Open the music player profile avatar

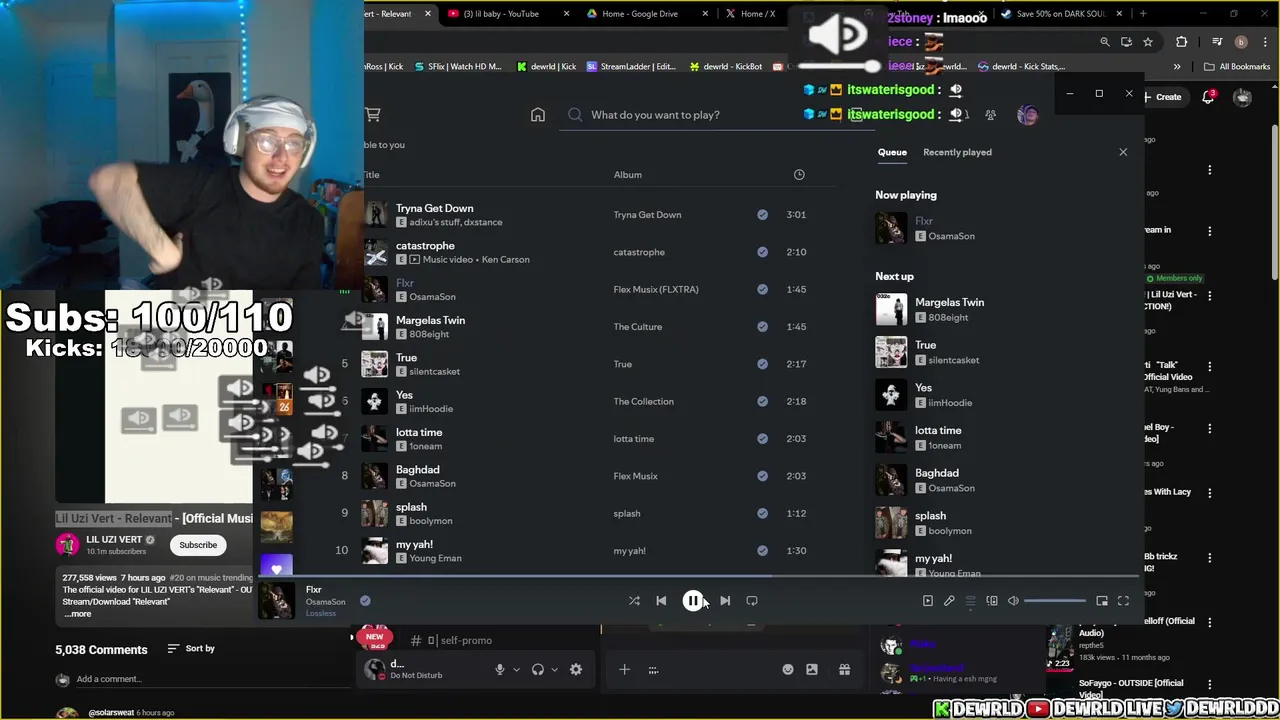pyautogui.click(x=1027, y=115)
